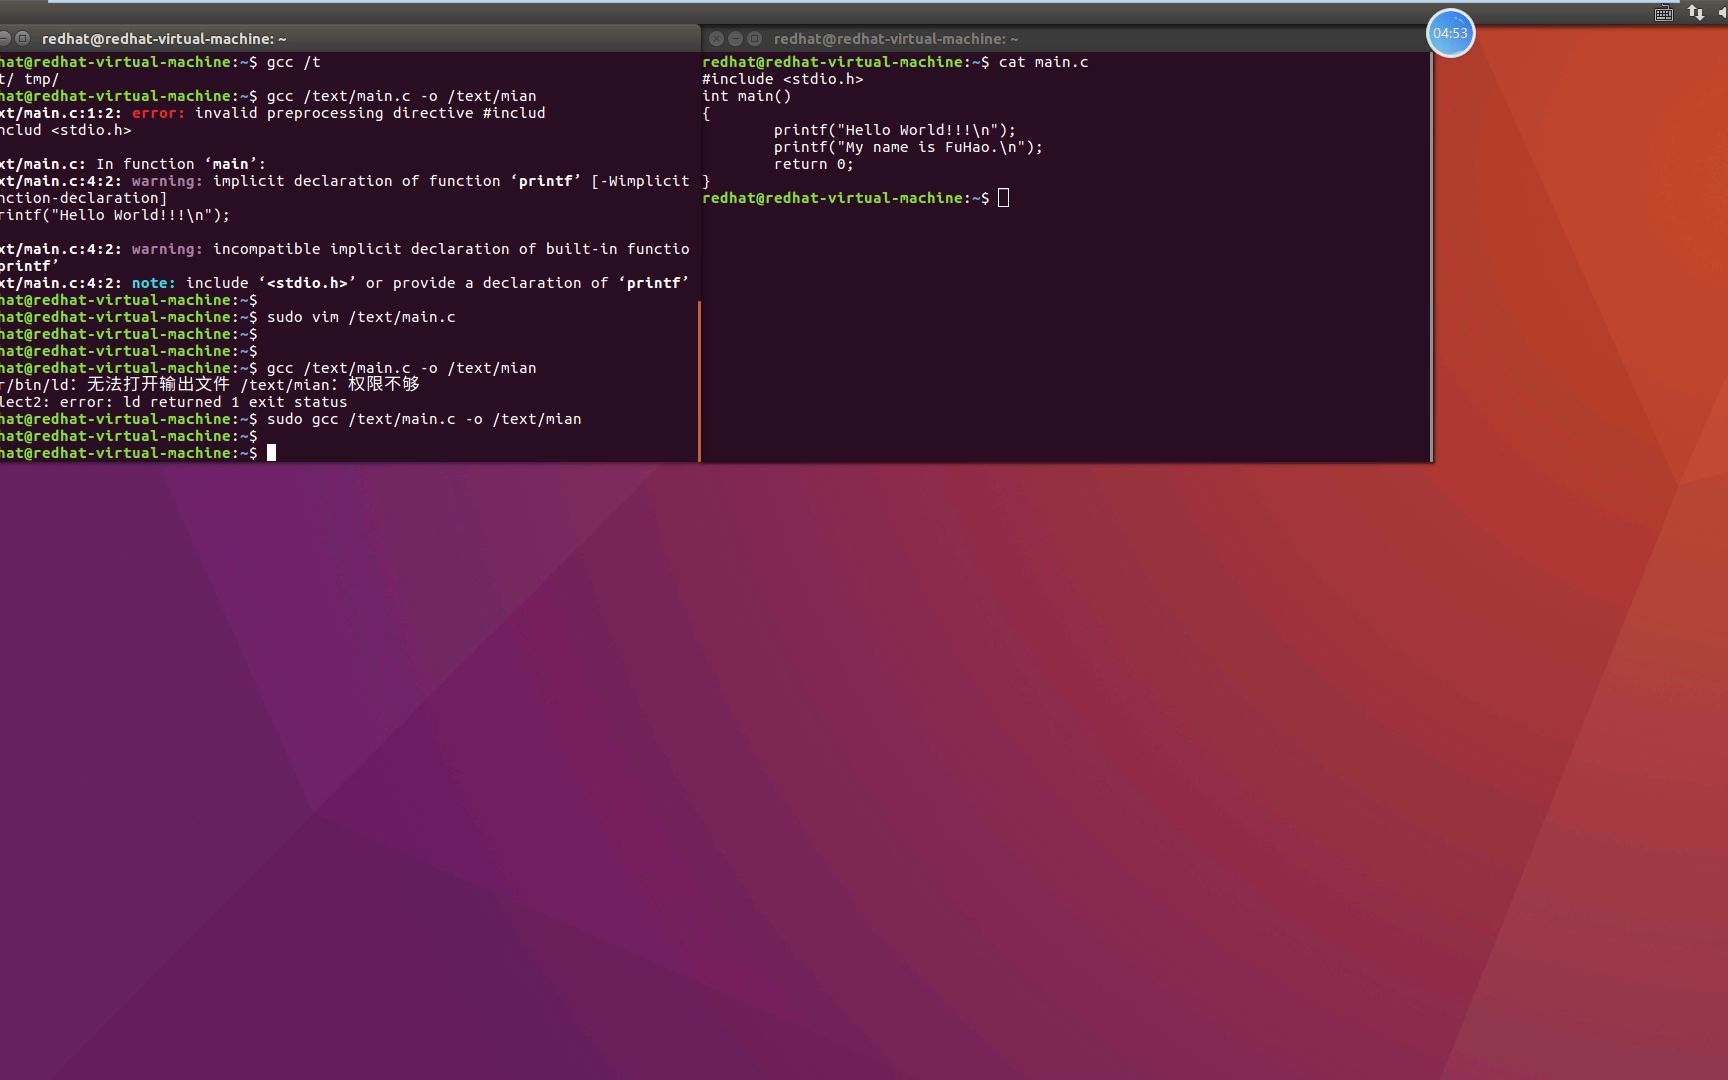The image size is (1728, 1080).
Task: Click the 'My name is FuHao' printf line
Action: coord(908,147)
